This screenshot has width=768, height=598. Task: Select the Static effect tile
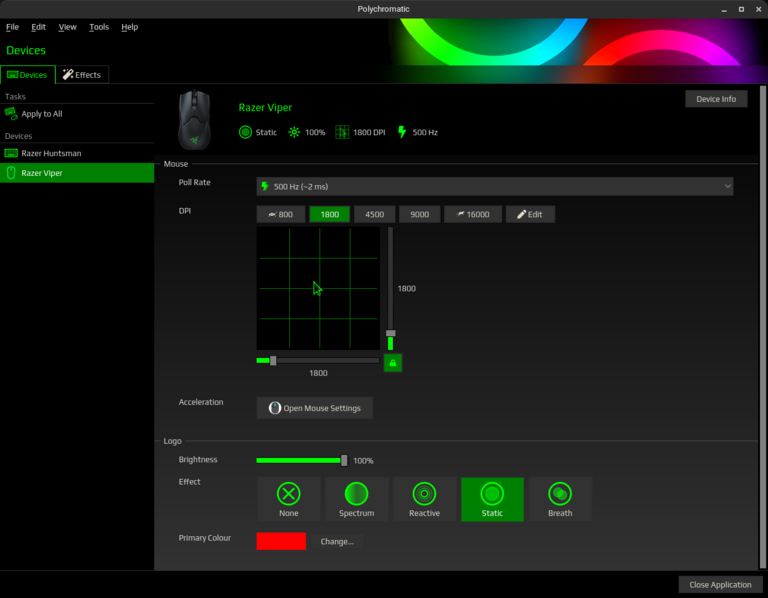(x=492, y=499)
